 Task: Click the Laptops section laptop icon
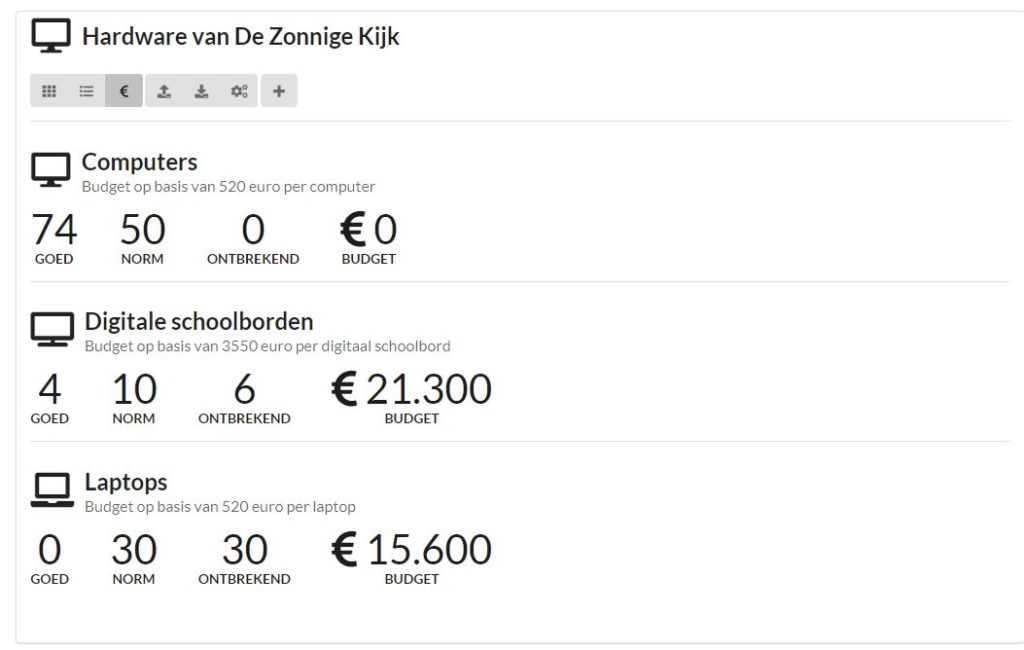[x=52, y=490]
